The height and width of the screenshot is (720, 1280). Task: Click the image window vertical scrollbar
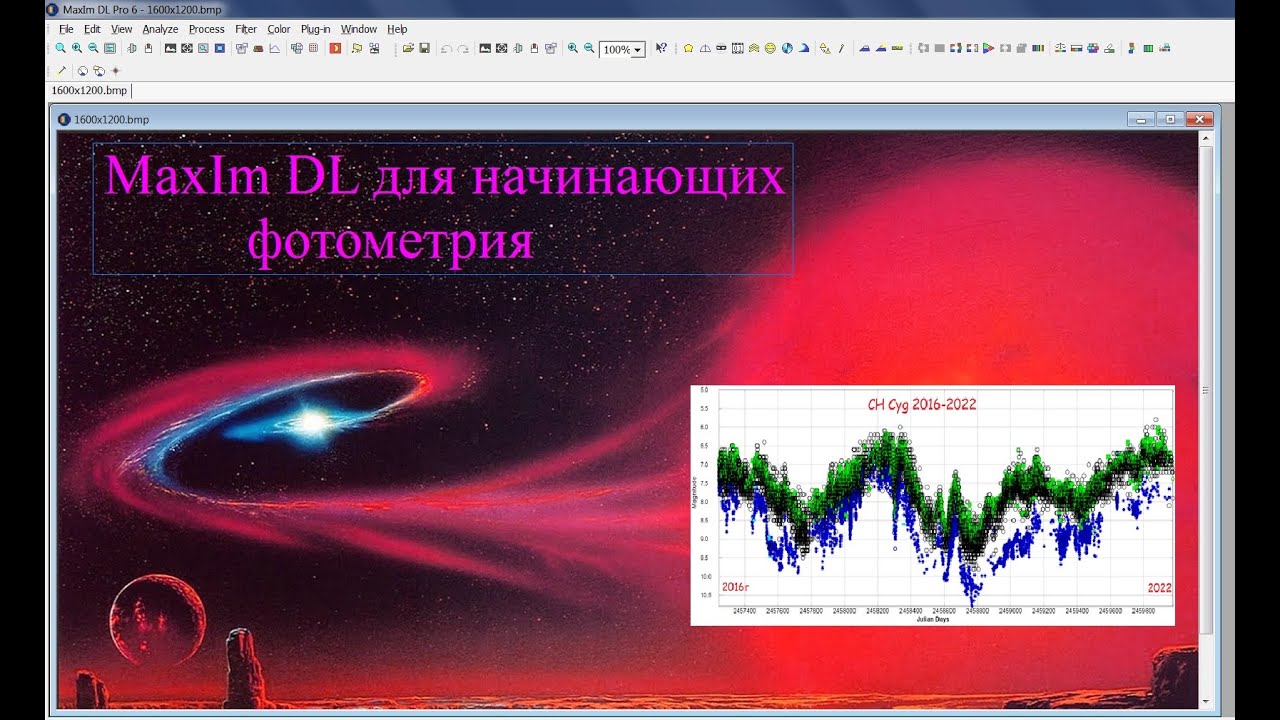(1206, 390)
